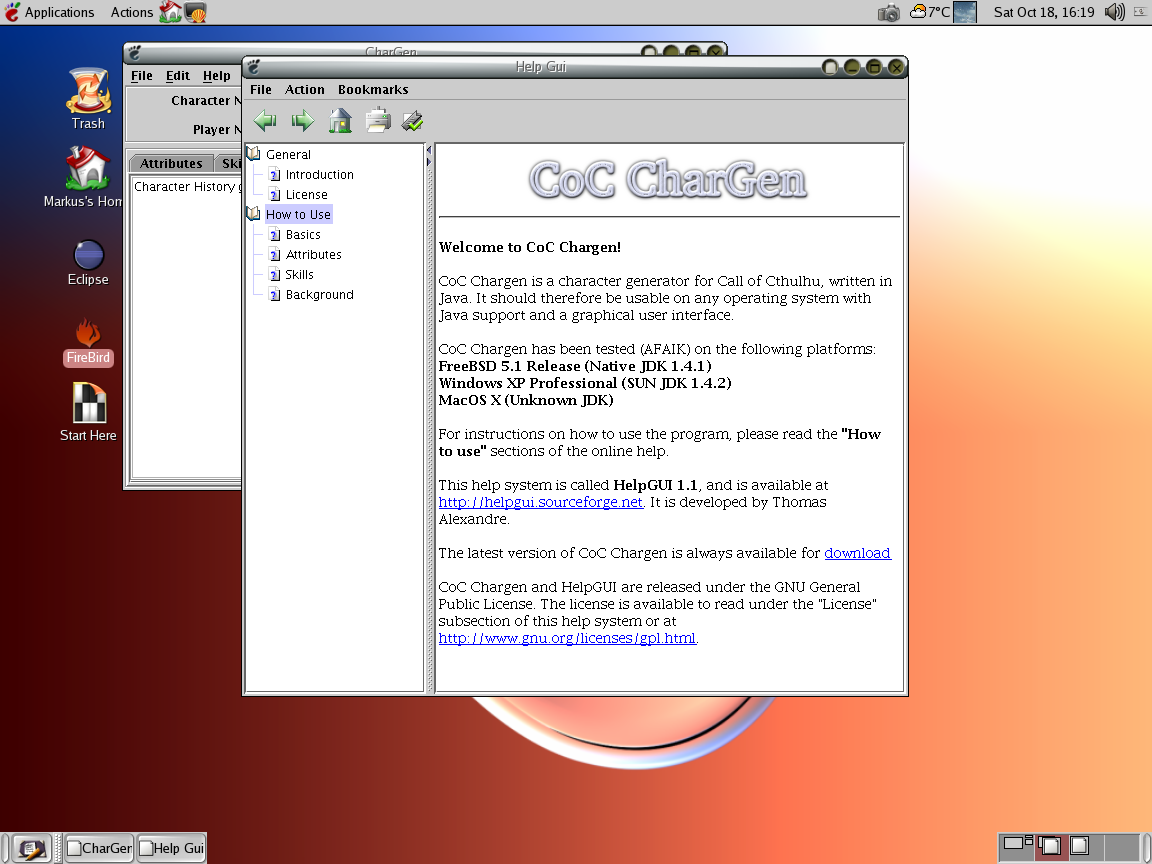Select the Introduction help topic
Viewport: 1152px width, 864px height.
[x=320, y=174]
